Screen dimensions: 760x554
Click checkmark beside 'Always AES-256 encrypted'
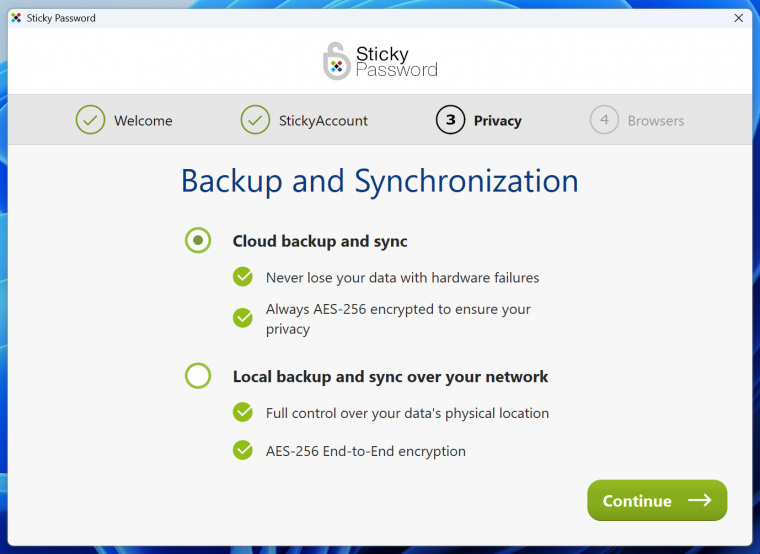(243, 318)
